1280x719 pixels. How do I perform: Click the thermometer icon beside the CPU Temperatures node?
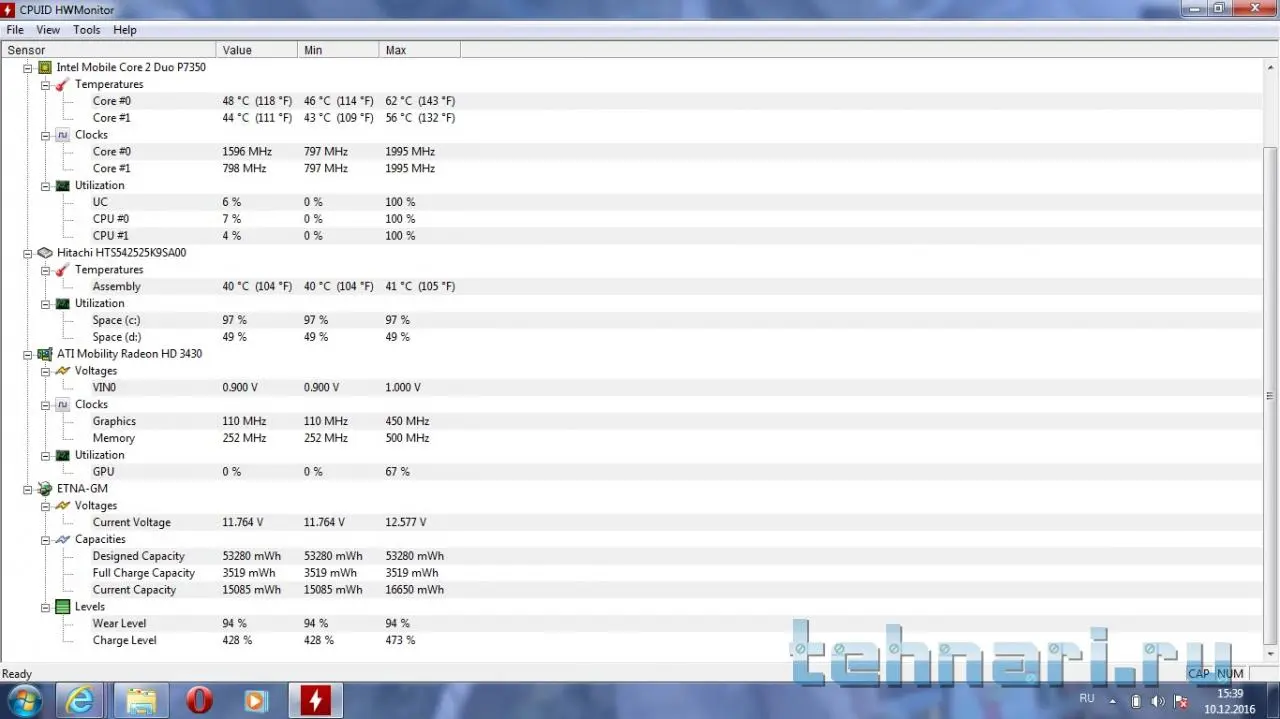[63, 84]
